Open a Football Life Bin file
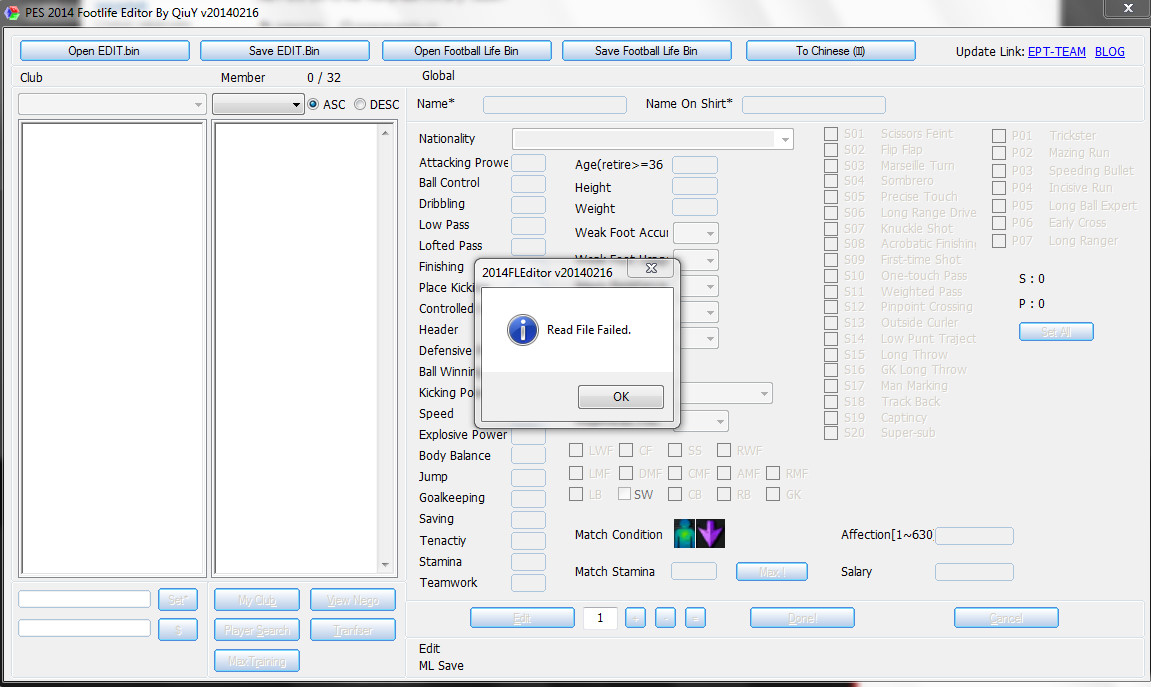Viewport: 1151px width, 687px height. coord(466,51)
